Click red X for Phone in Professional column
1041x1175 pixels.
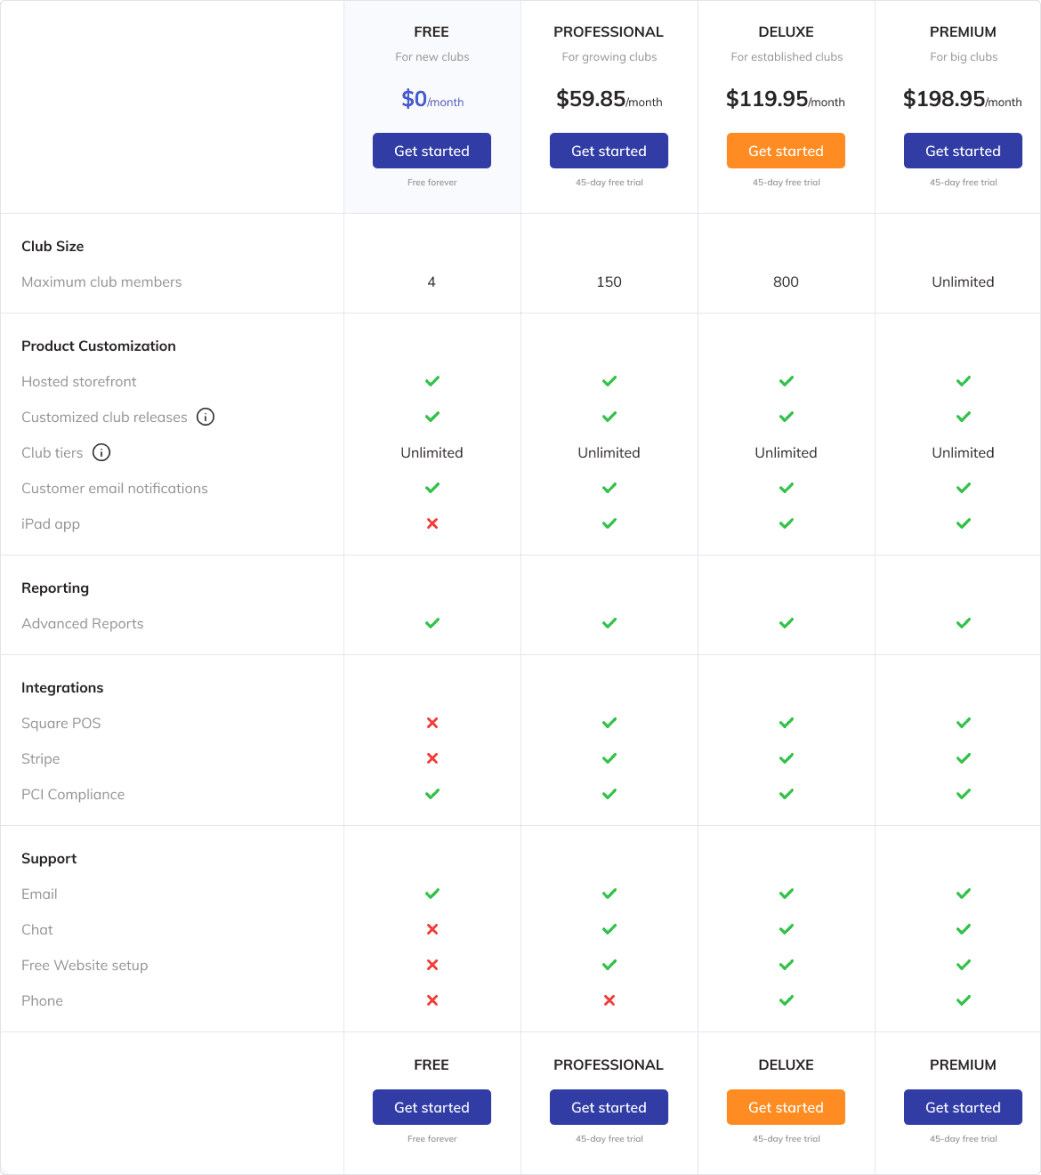click(609, 1000)
